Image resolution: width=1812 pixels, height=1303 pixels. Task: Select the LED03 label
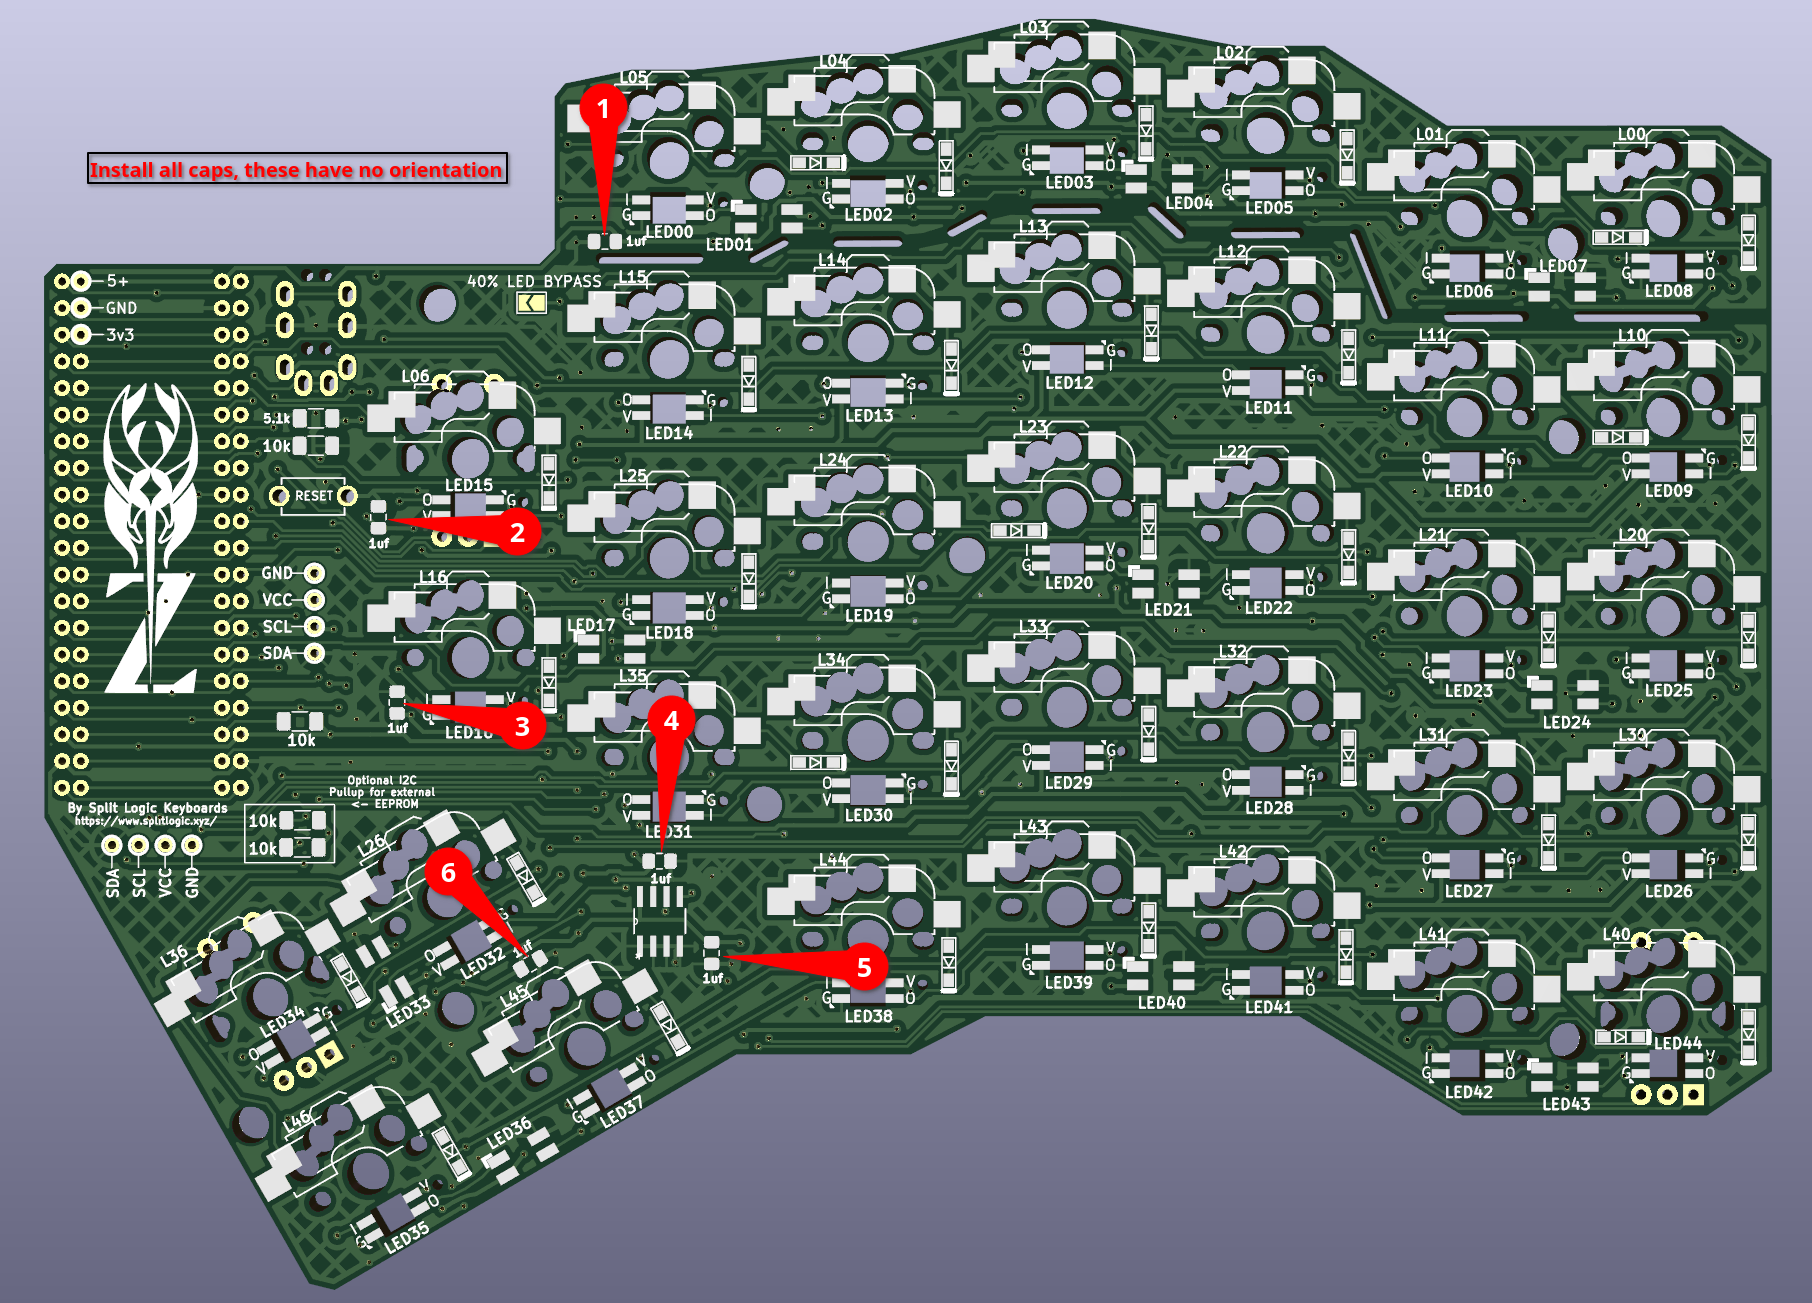pyautogui.click(x=1069, y=182)
